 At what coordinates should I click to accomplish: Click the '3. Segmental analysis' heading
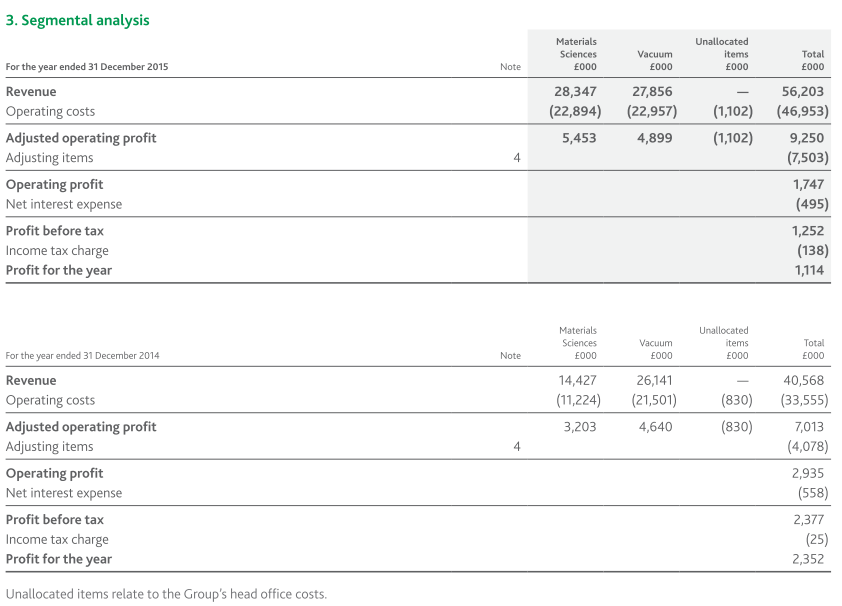[78, 20]
